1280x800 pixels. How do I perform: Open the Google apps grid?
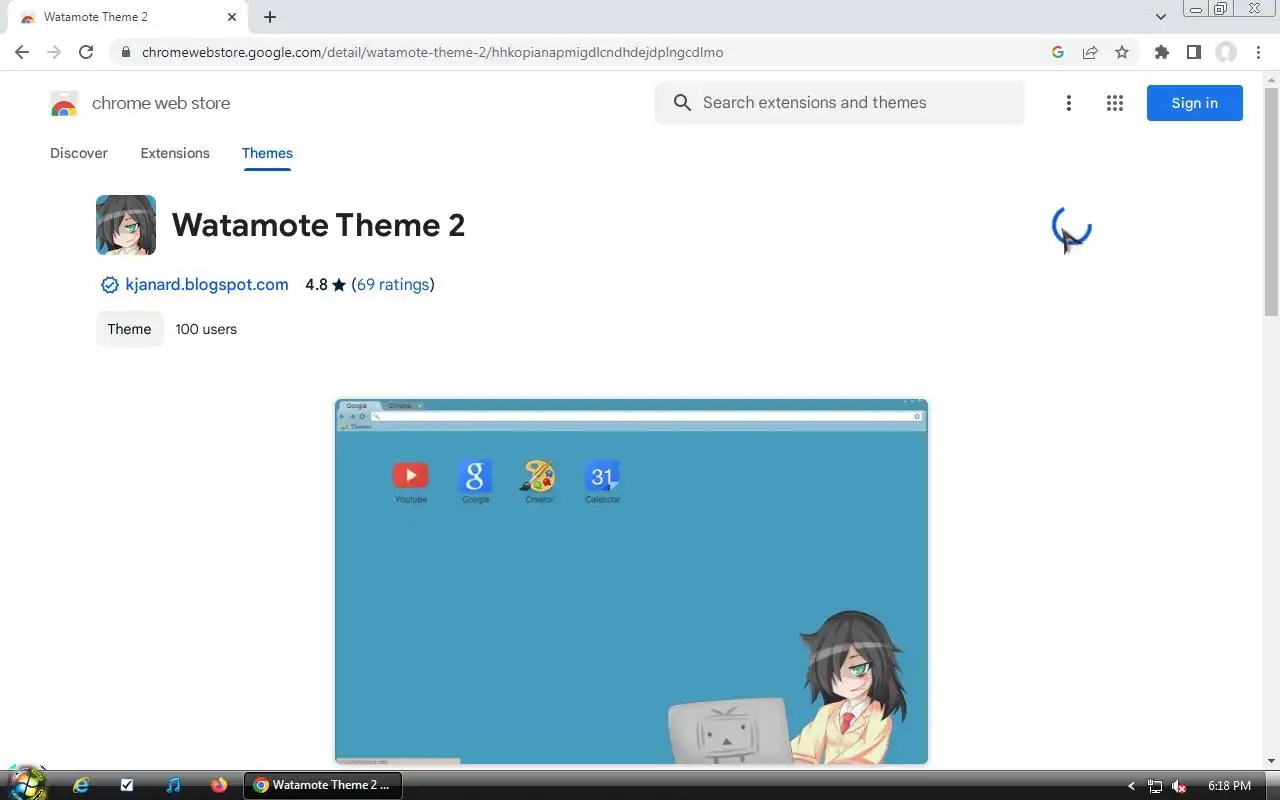click(x=1115, y=103)
